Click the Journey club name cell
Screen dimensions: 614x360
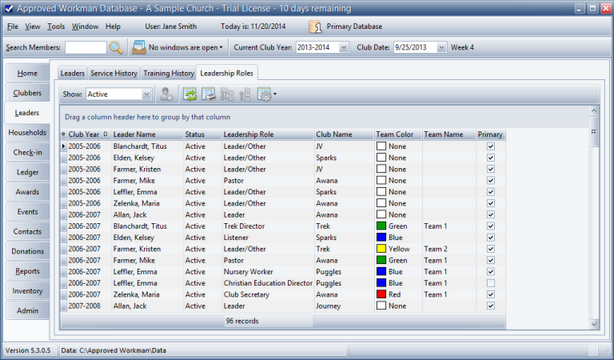coord(344,306)
